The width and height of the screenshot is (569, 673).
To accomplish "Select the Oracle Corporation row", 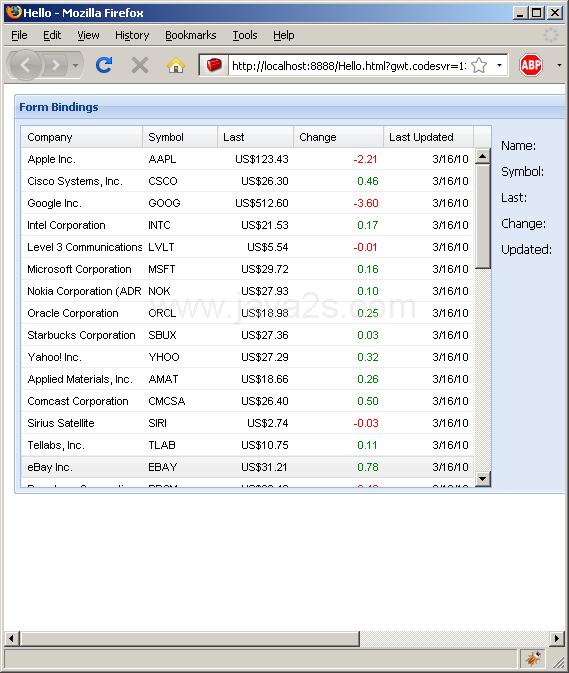I will click(247, 313).
